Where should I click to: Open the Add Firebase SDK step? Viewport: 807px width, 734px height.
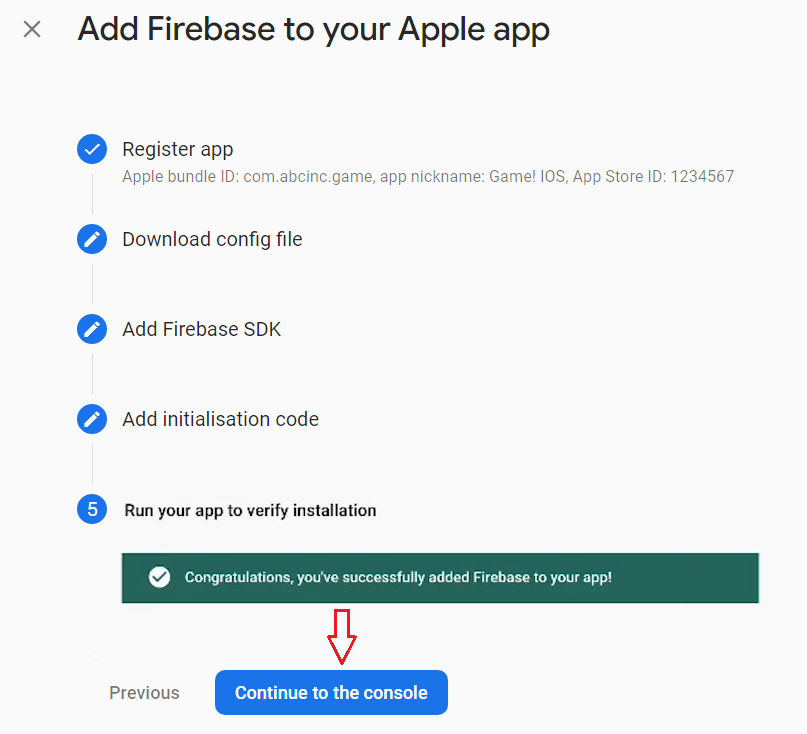[201, 329]
